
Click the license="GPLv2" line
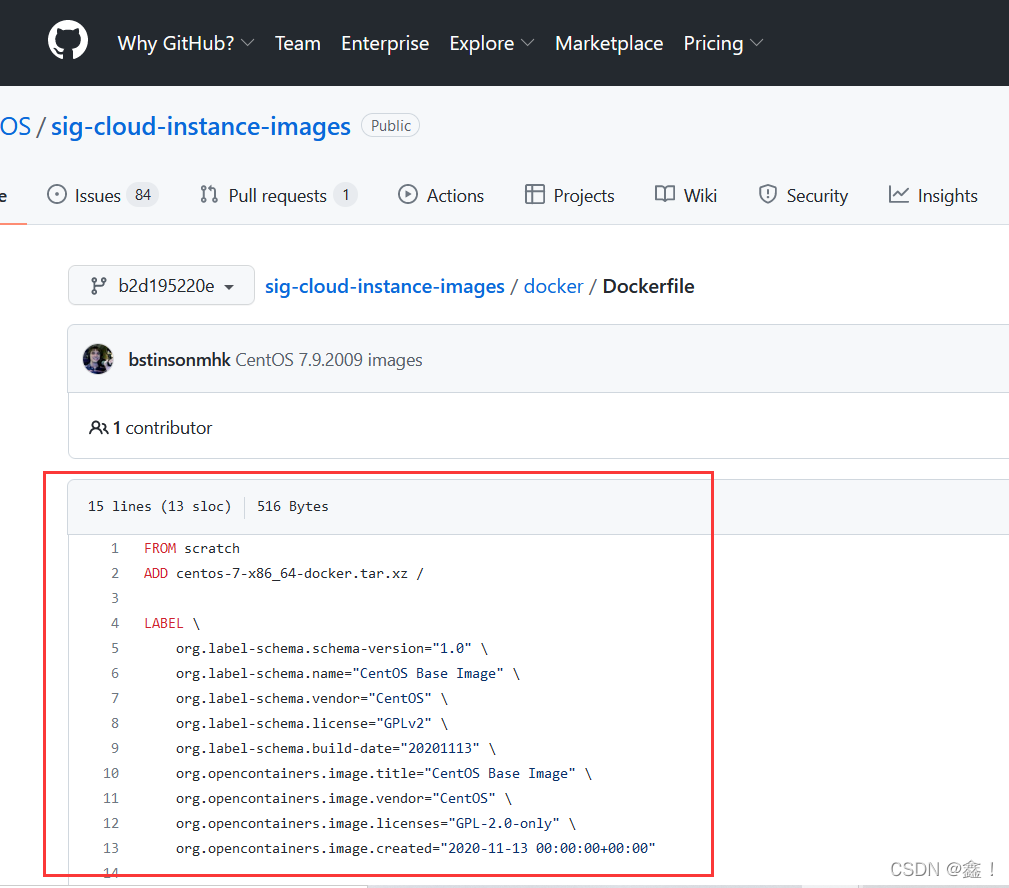(x=311, y=723)
